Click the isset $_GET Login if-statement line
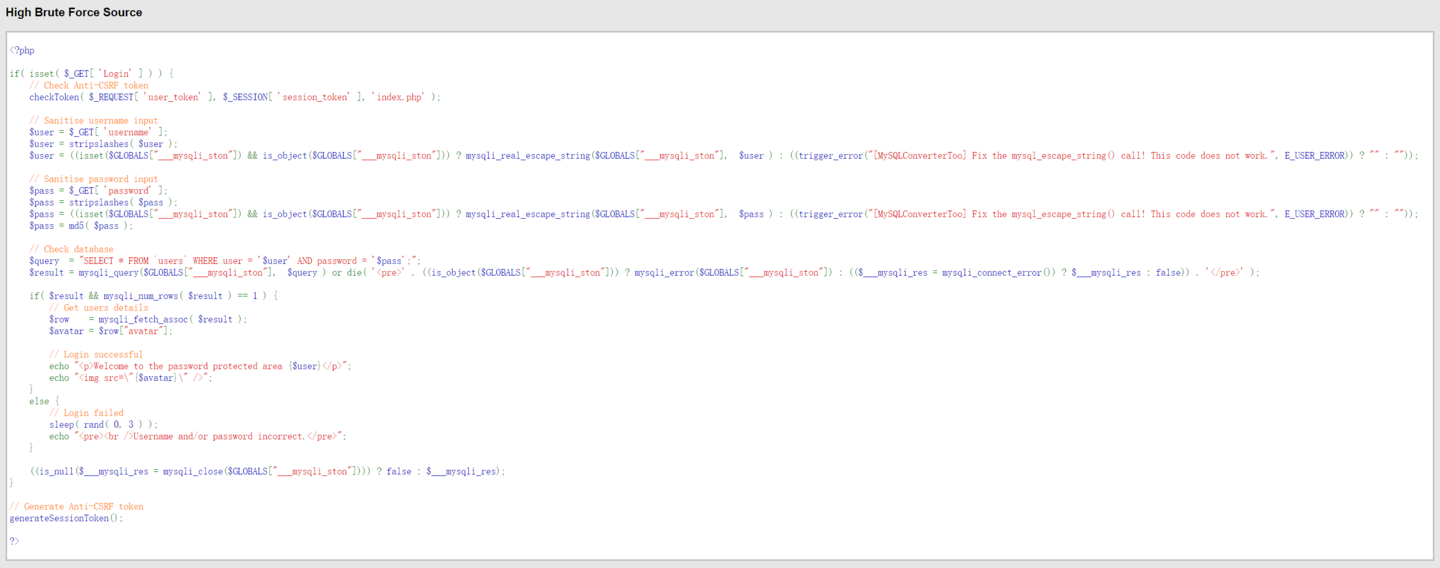The image size is (1440, 568). coord(92,74)
